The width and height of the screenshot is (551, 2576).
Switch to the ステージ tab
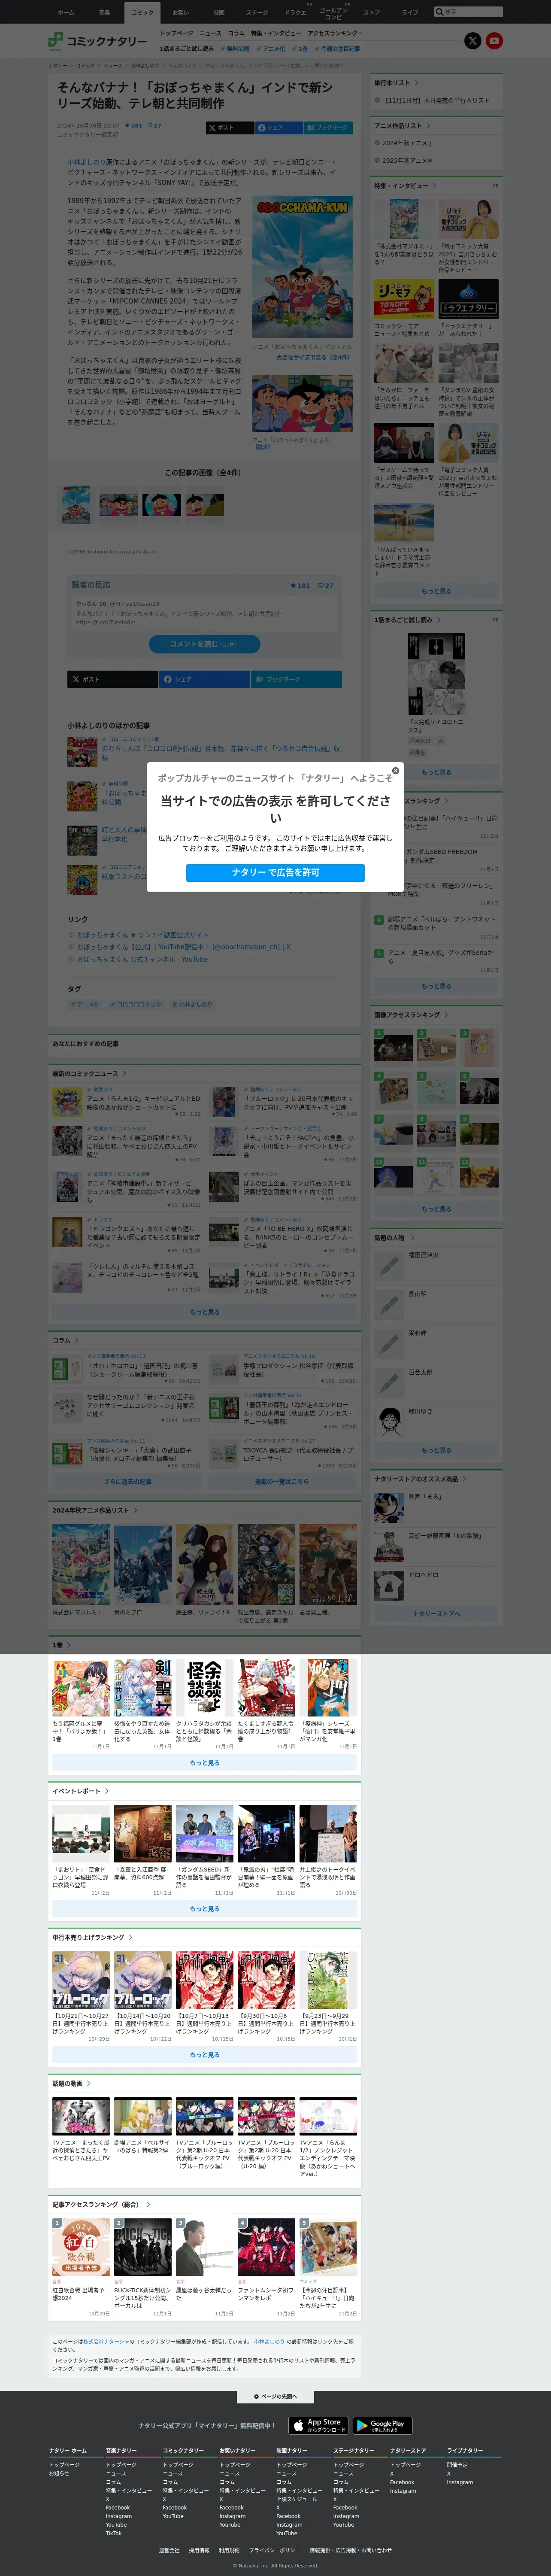click(x=257, y=12)
